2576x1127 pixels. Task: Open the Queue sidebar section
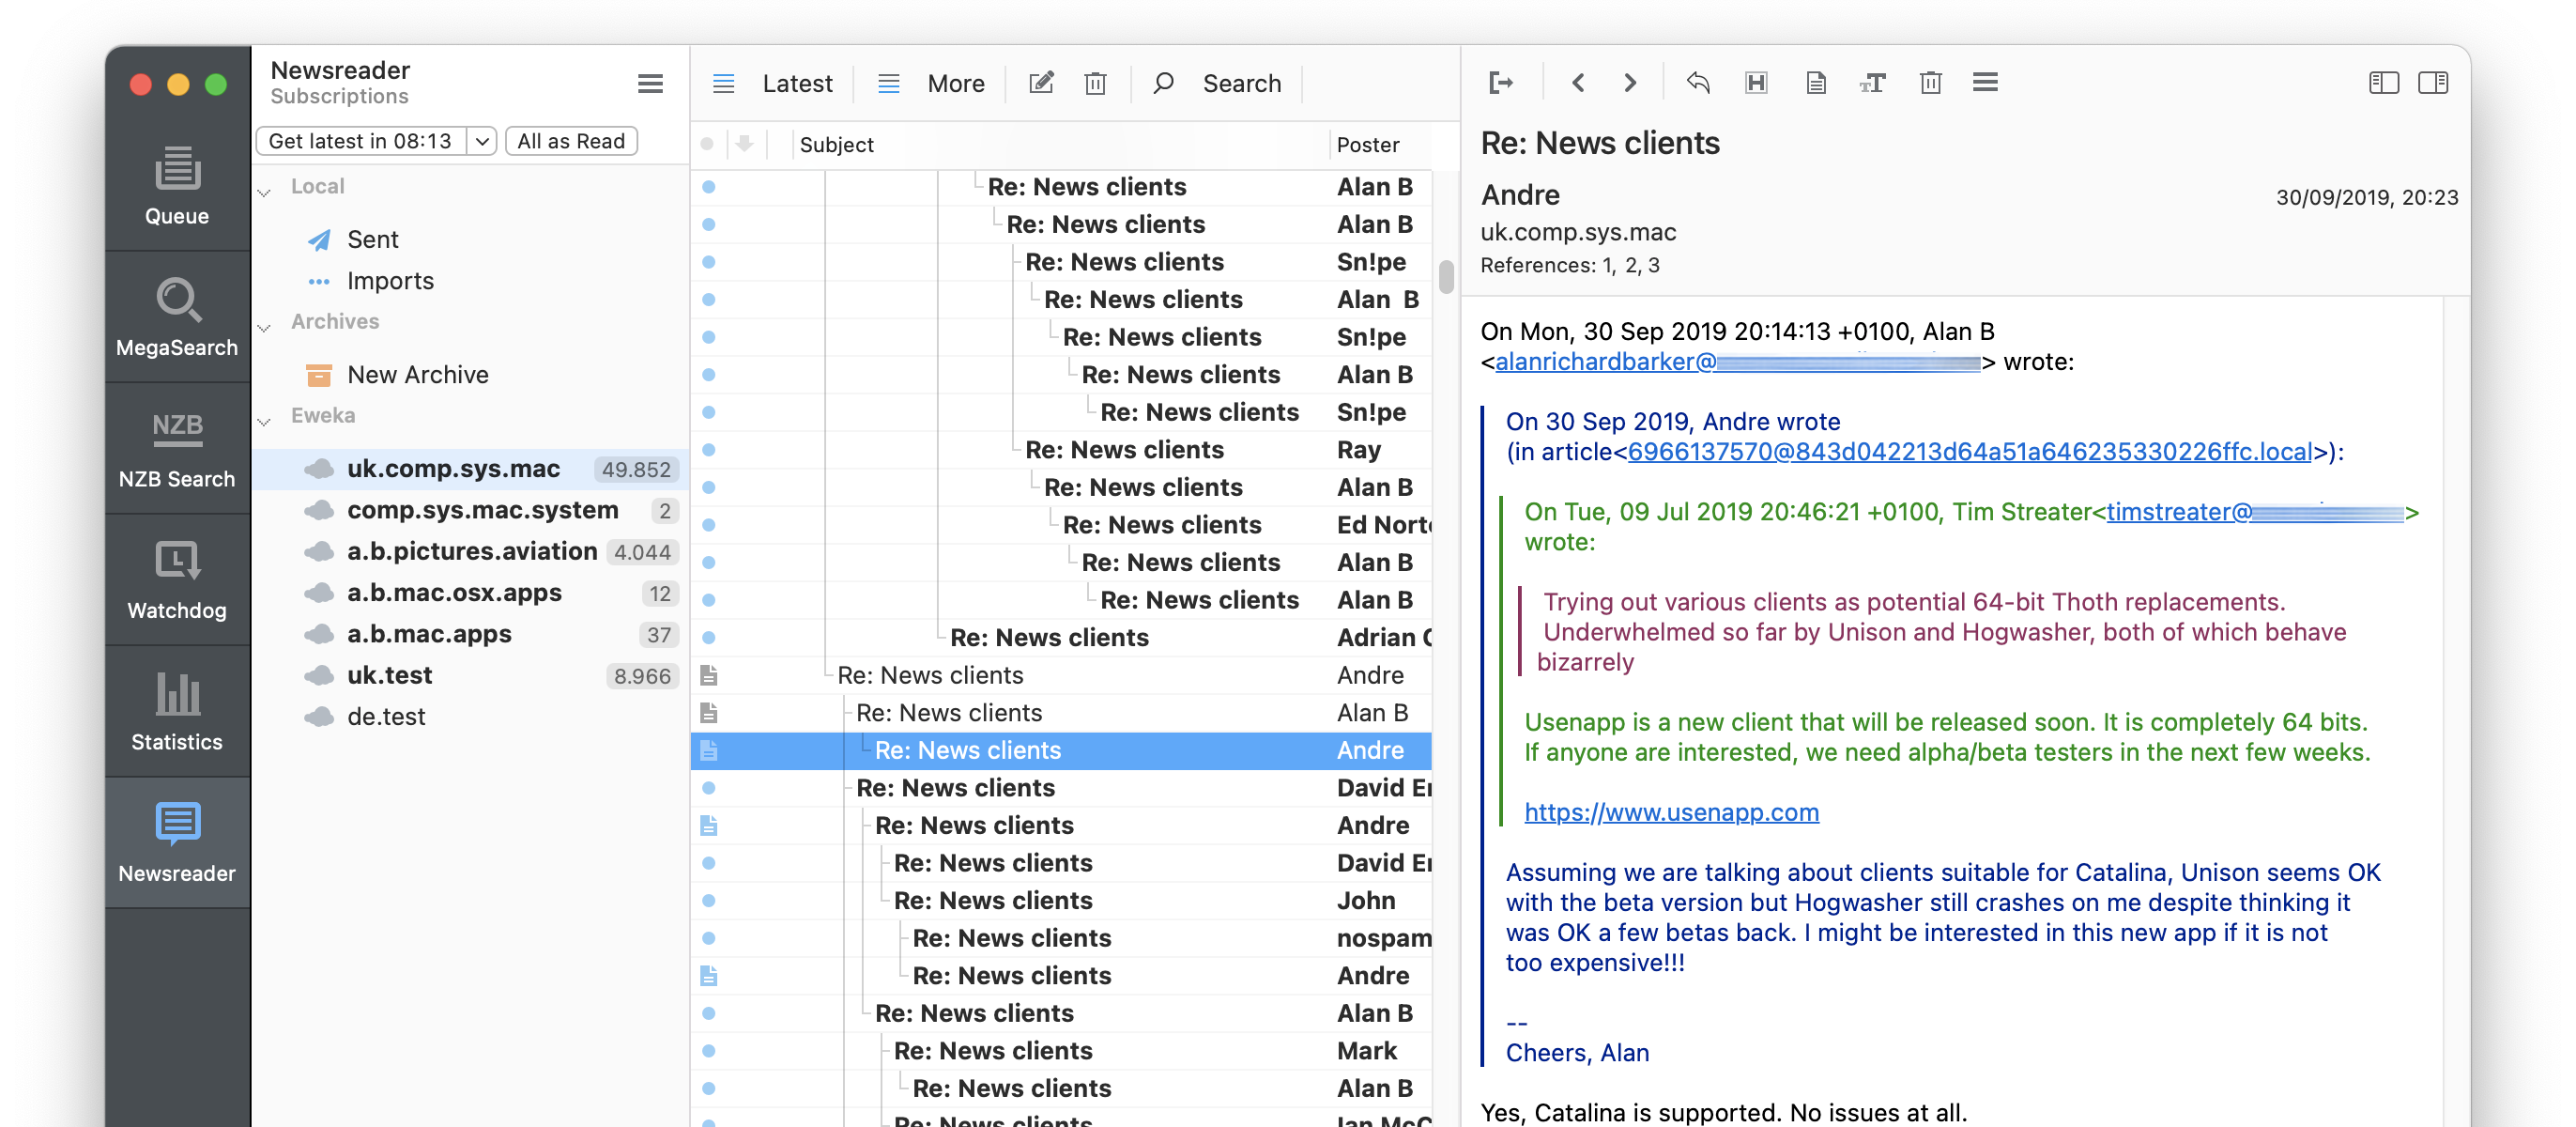click(x=177, y=186)
